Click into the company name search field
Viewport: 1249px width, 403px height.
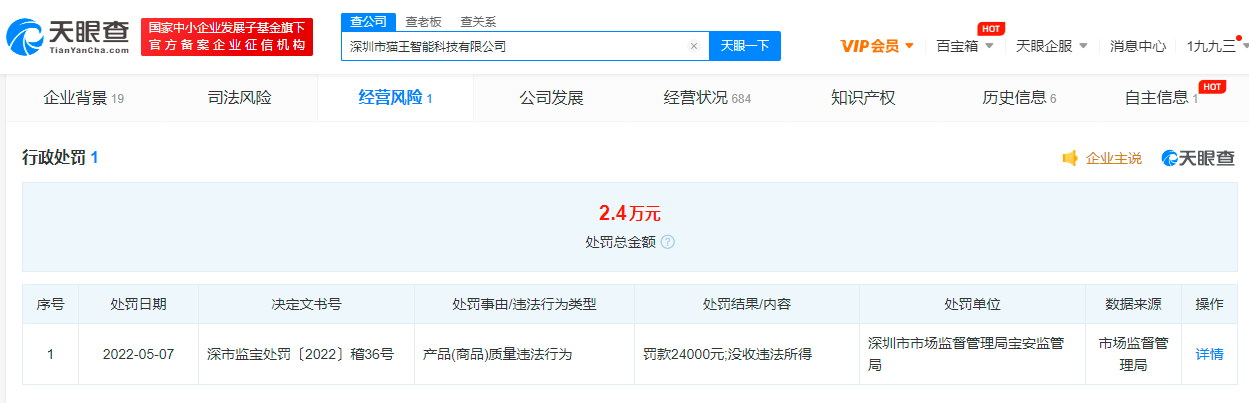pyautogui.click(x=515, y=46)
